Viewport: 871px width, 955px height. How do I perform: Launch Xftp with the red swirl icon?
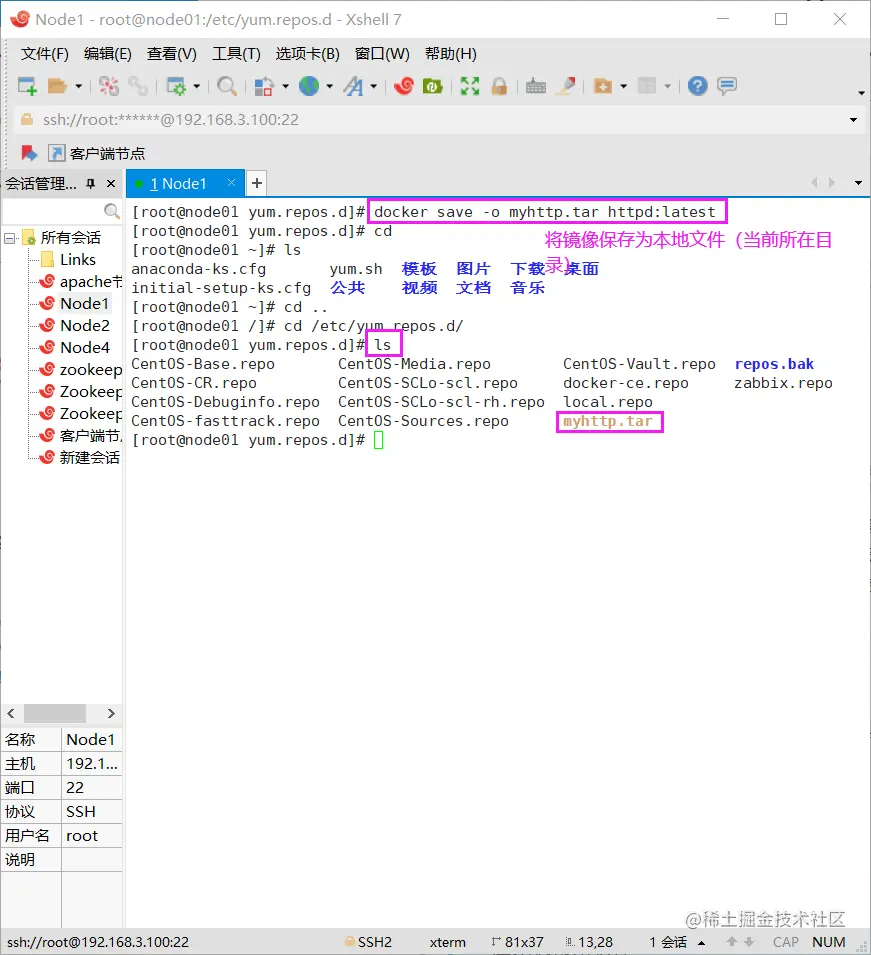click(x=403, y=86)
